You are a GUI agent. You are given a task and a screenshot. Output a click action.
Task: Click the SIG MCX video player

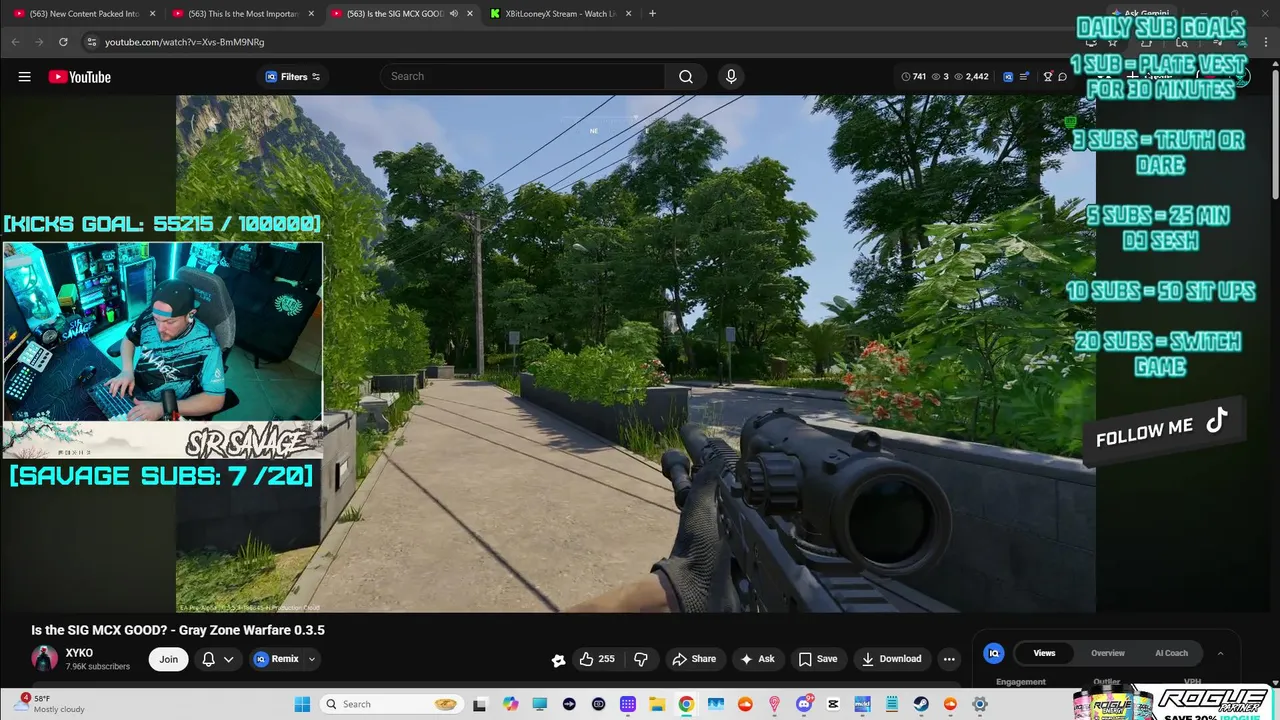point(636,353)
